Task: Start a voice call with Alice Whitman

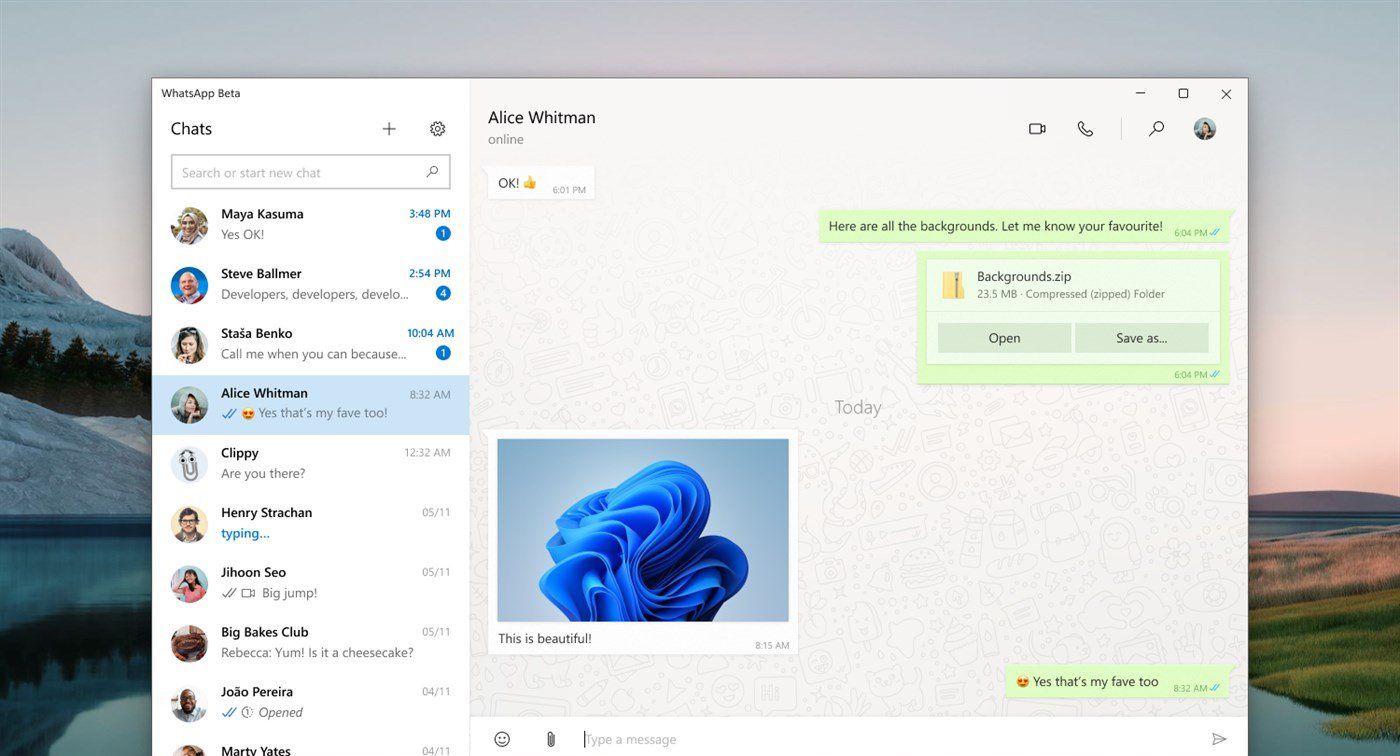Action: point(1086,128)
